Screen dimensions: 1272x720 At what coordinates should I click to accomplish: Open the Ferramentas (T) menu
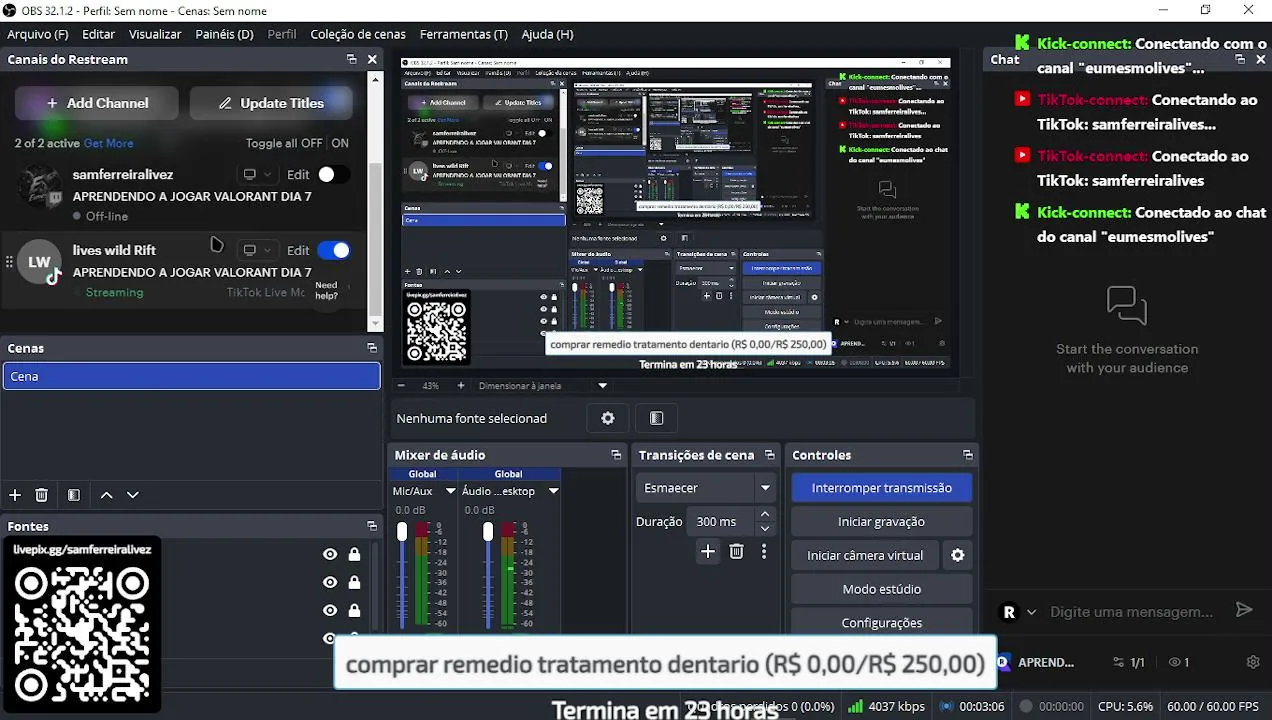click(x=463, y=34)
